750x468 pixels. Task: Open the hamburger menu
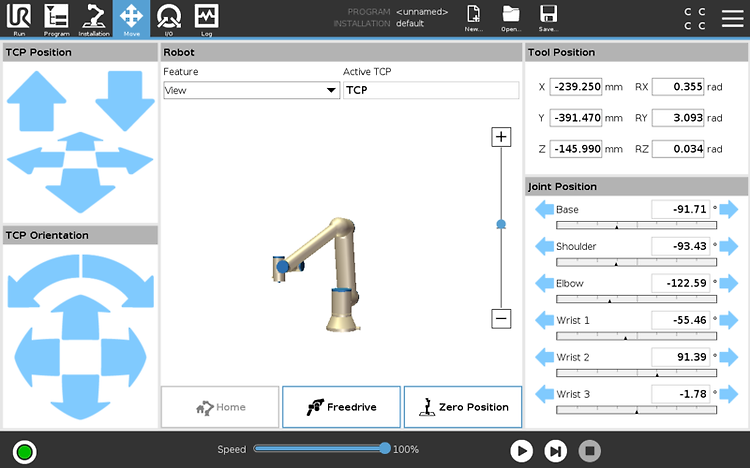732,18
